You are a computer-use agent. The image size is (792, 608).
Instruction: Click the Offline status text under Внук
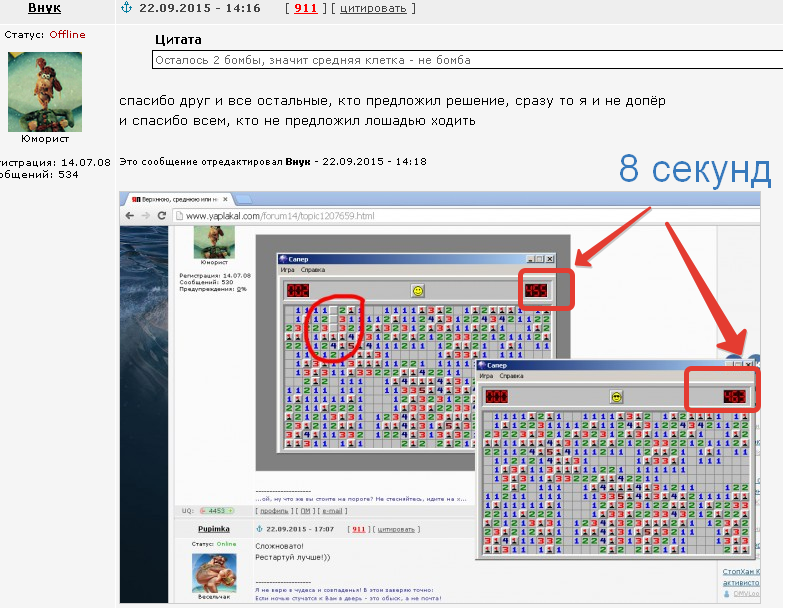click(67, 34)
